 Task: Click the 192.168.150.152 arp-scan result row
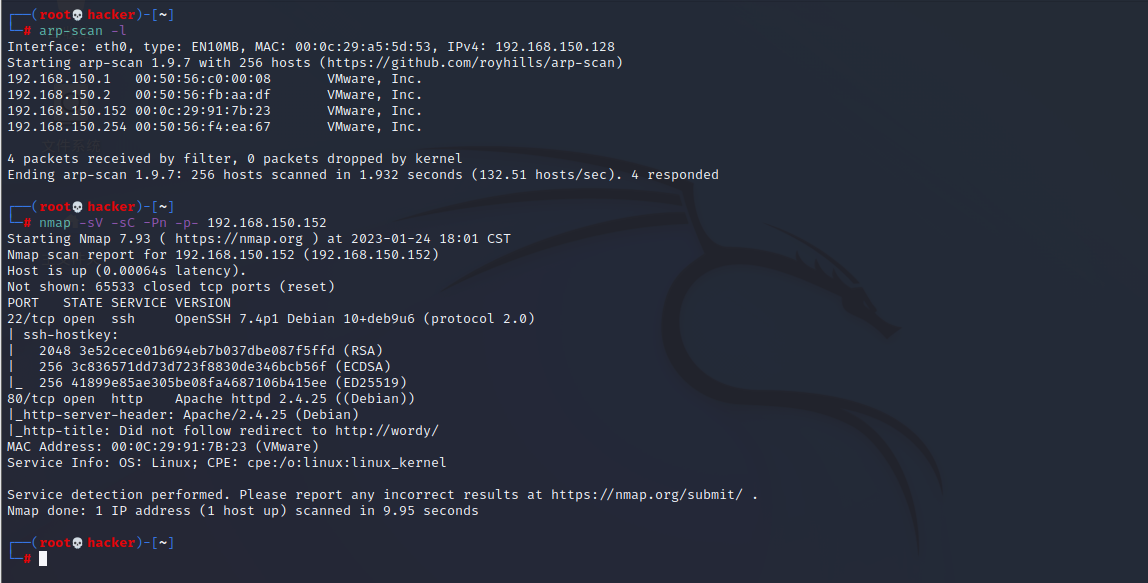click(x=215, y=111)
